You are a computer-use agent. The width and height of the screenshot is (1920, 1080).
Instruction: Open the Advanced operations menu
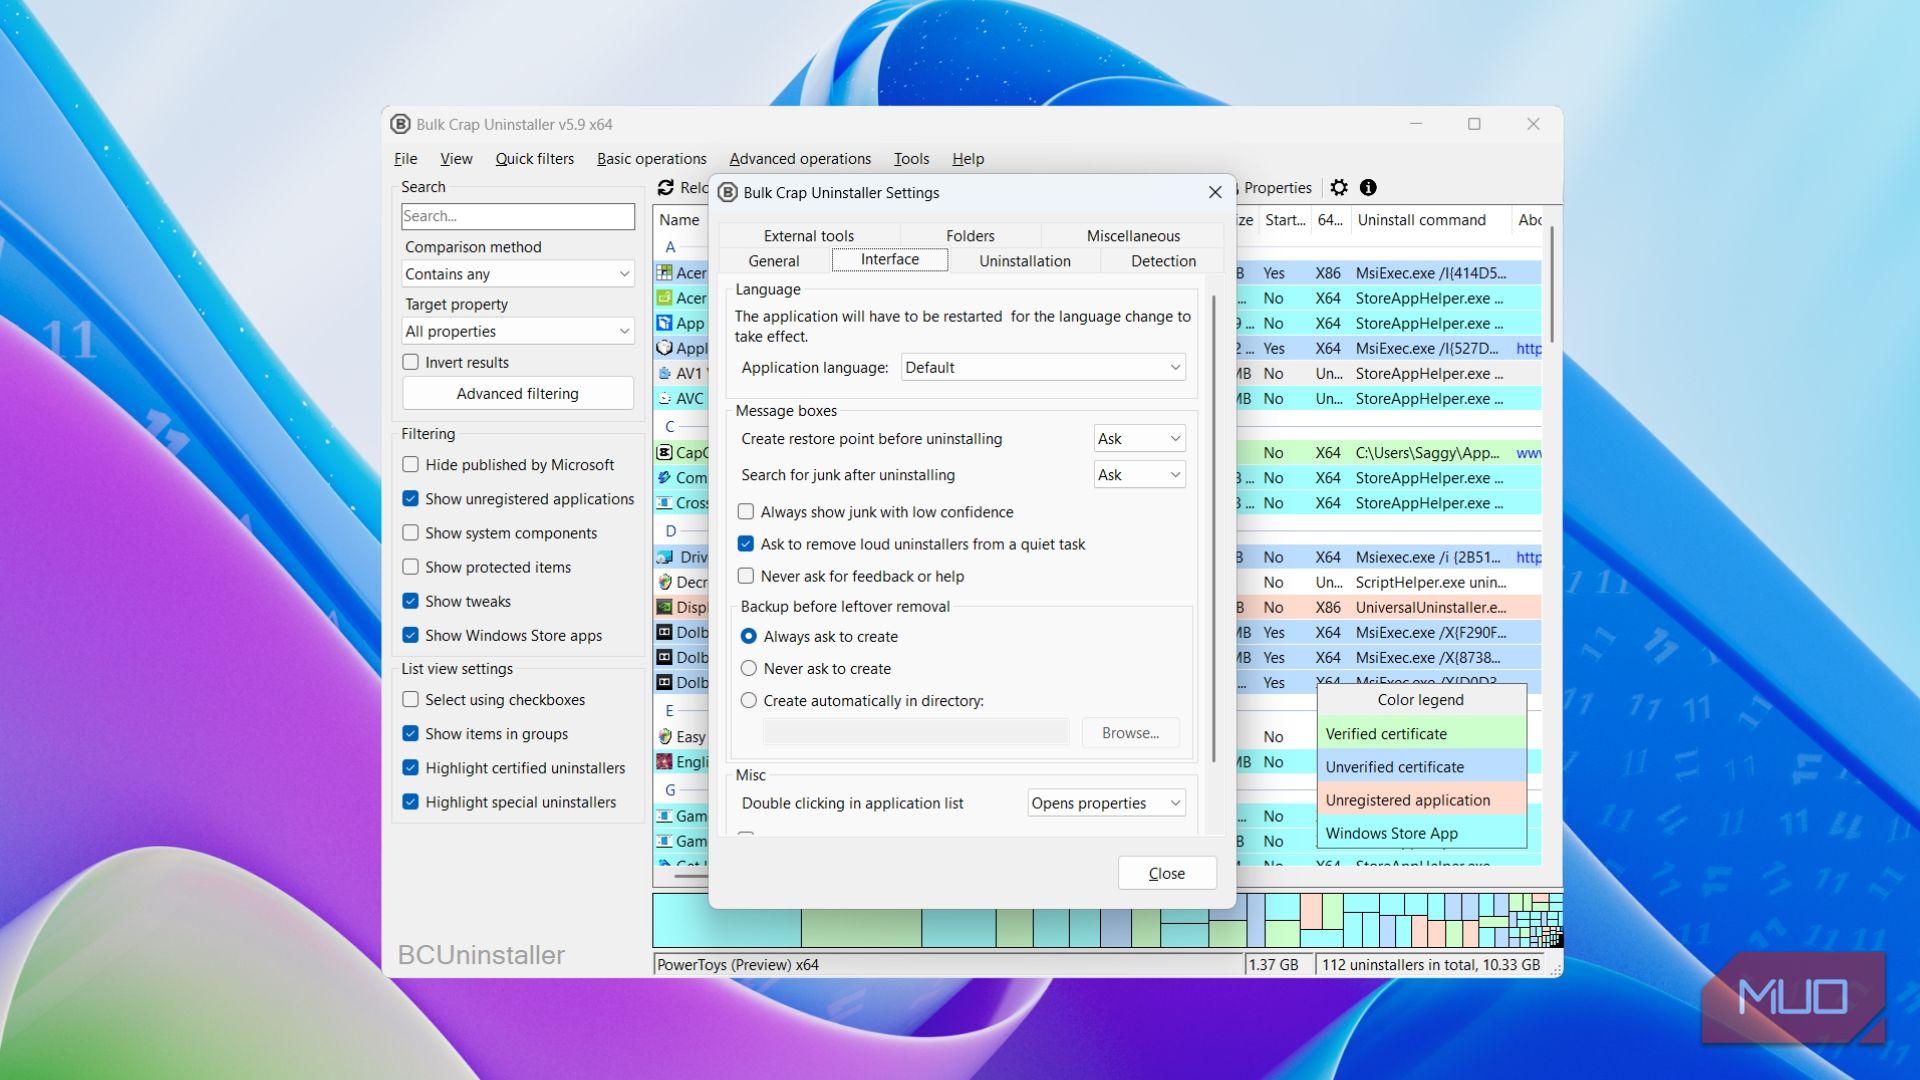(800, 158)
